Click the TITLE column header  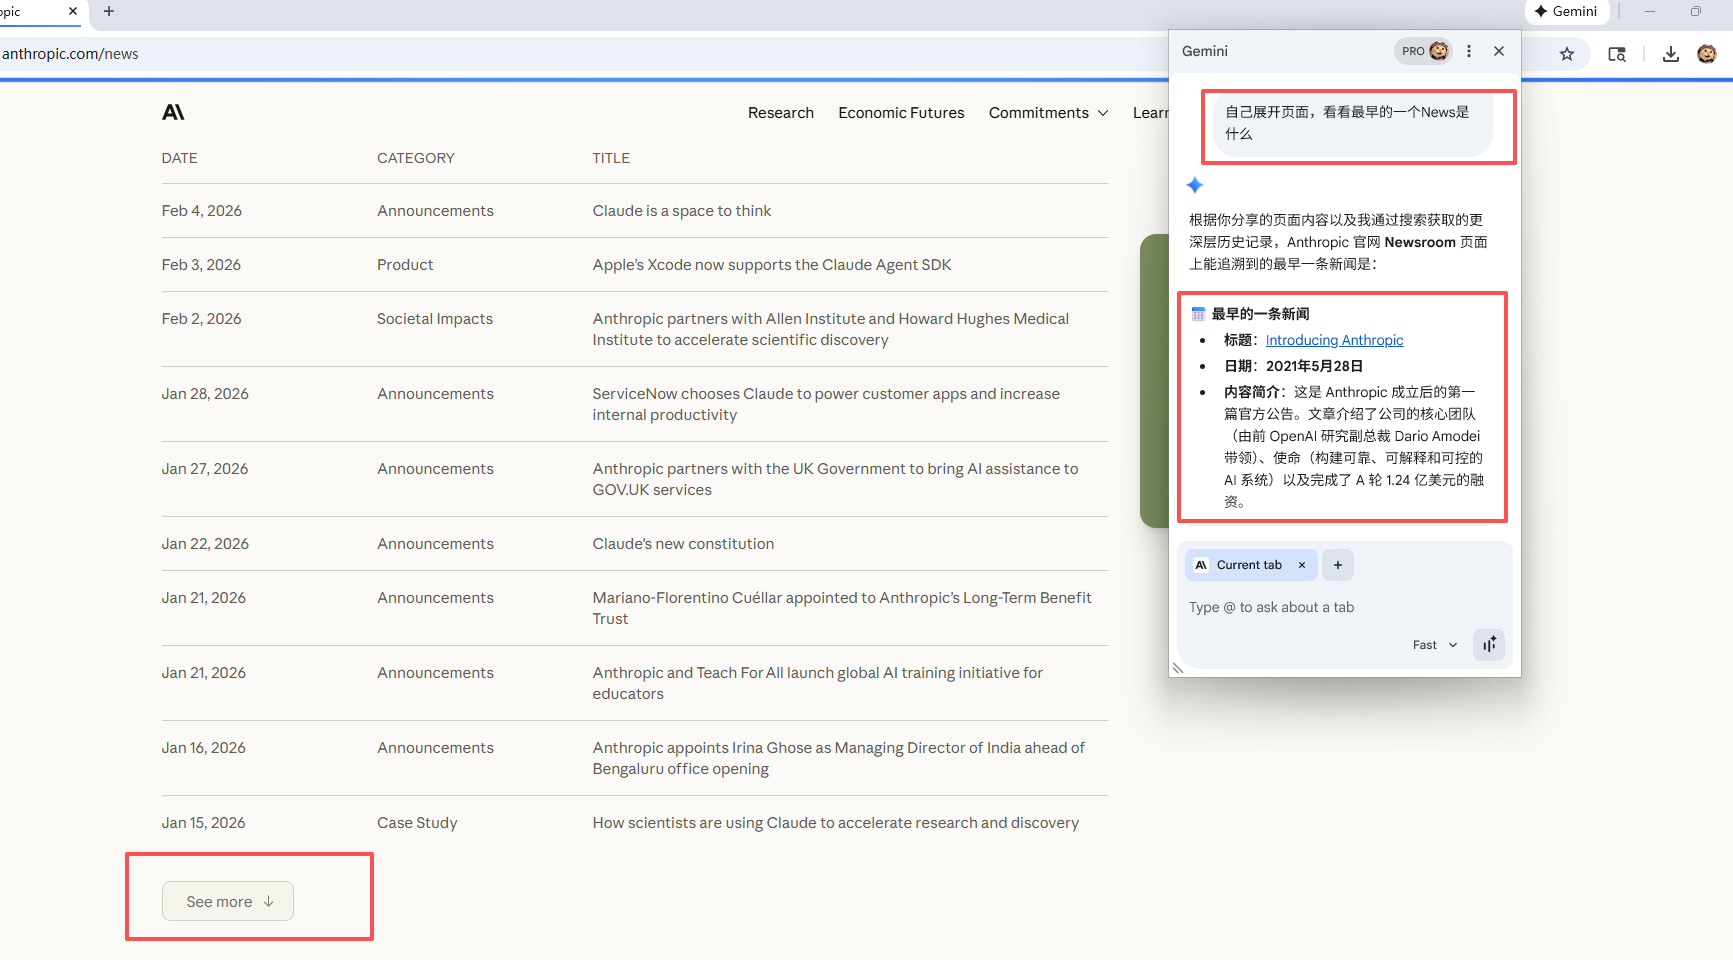pyautogui.click(x=611, y=158)
